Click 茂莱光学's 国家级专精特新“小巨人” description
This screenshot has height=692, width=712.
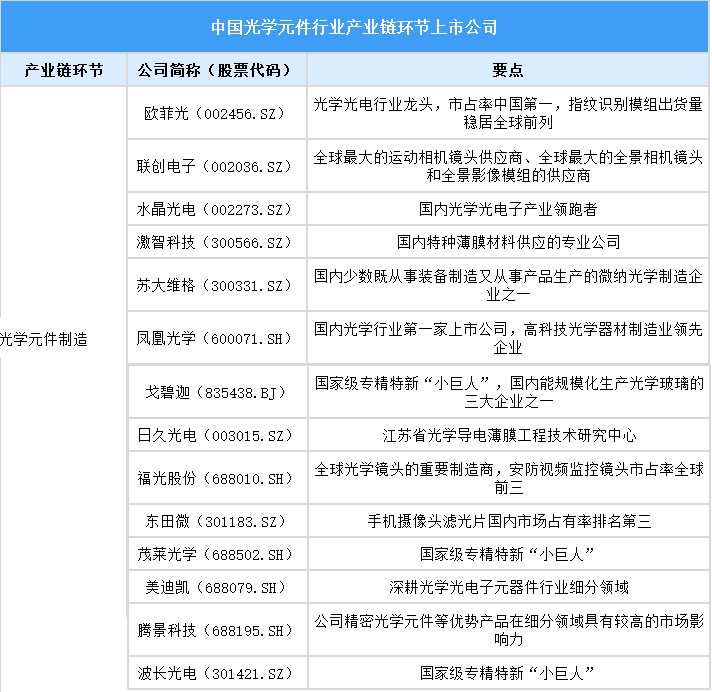coord(508,554)
